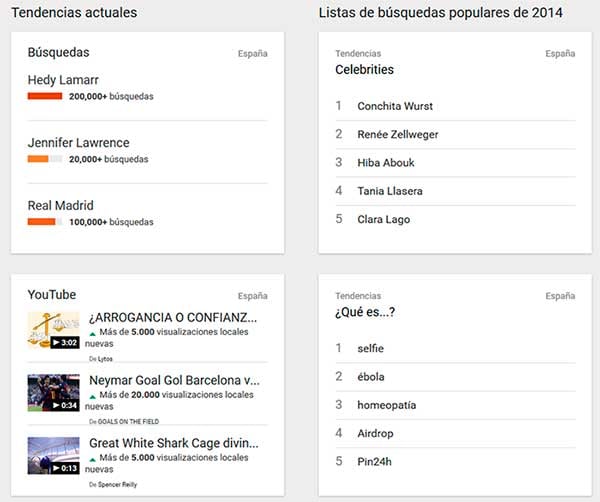Screen dimensions: 600x502
Task: Click España label in YouTube card
Action: point(253,296)
